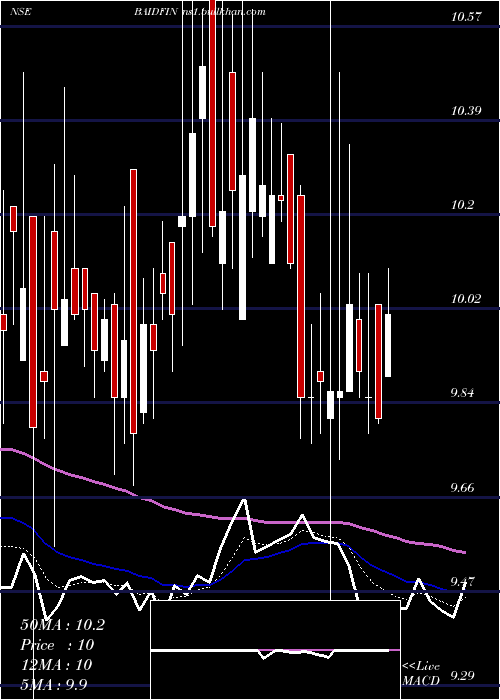Click the Price : 10 readout
The width and height of the screenshot is (500, 700).
pyautogui.click(x=57, y=645)
